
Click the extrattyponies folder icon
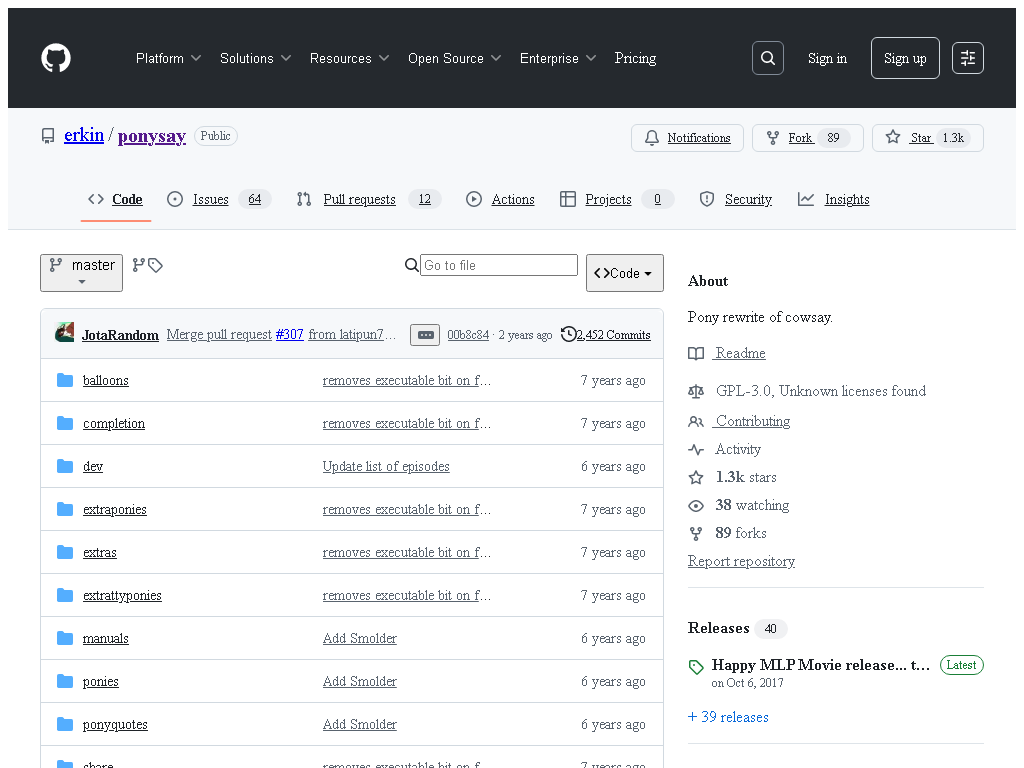(x=65, y=596)
